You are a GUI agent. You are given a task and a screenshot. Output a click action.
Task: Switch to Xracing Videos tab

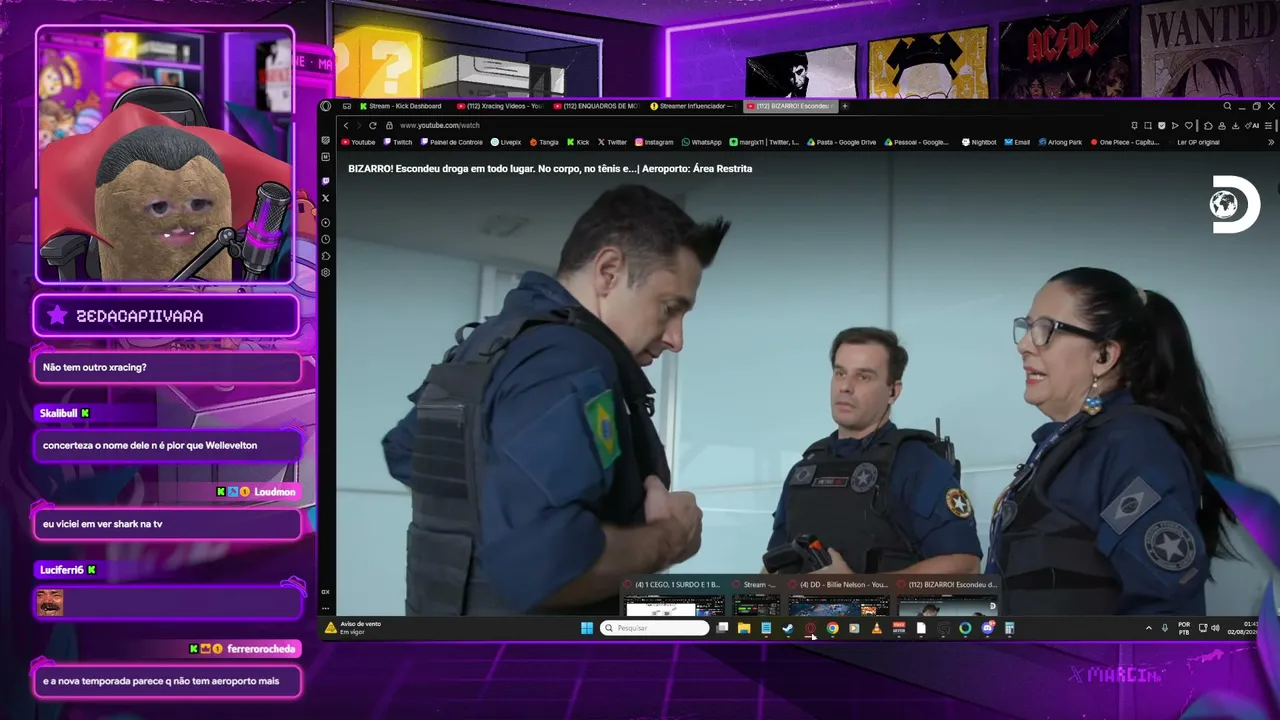pyautogui.click(x=500, y=106)
